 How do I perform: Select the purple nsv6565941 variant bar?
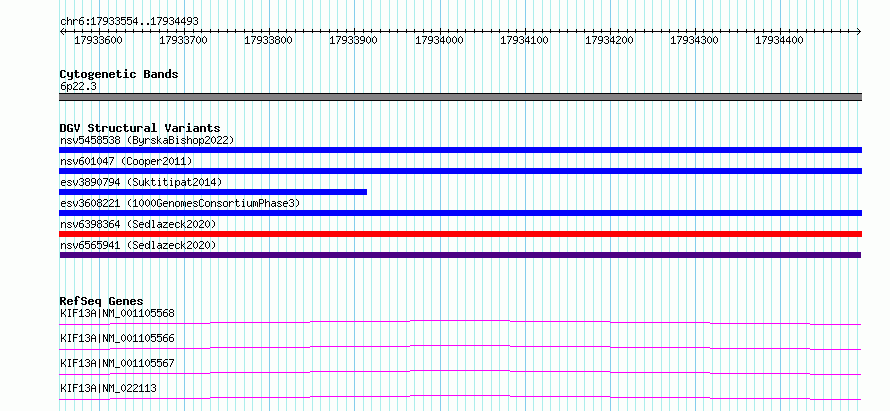(460, 255)
